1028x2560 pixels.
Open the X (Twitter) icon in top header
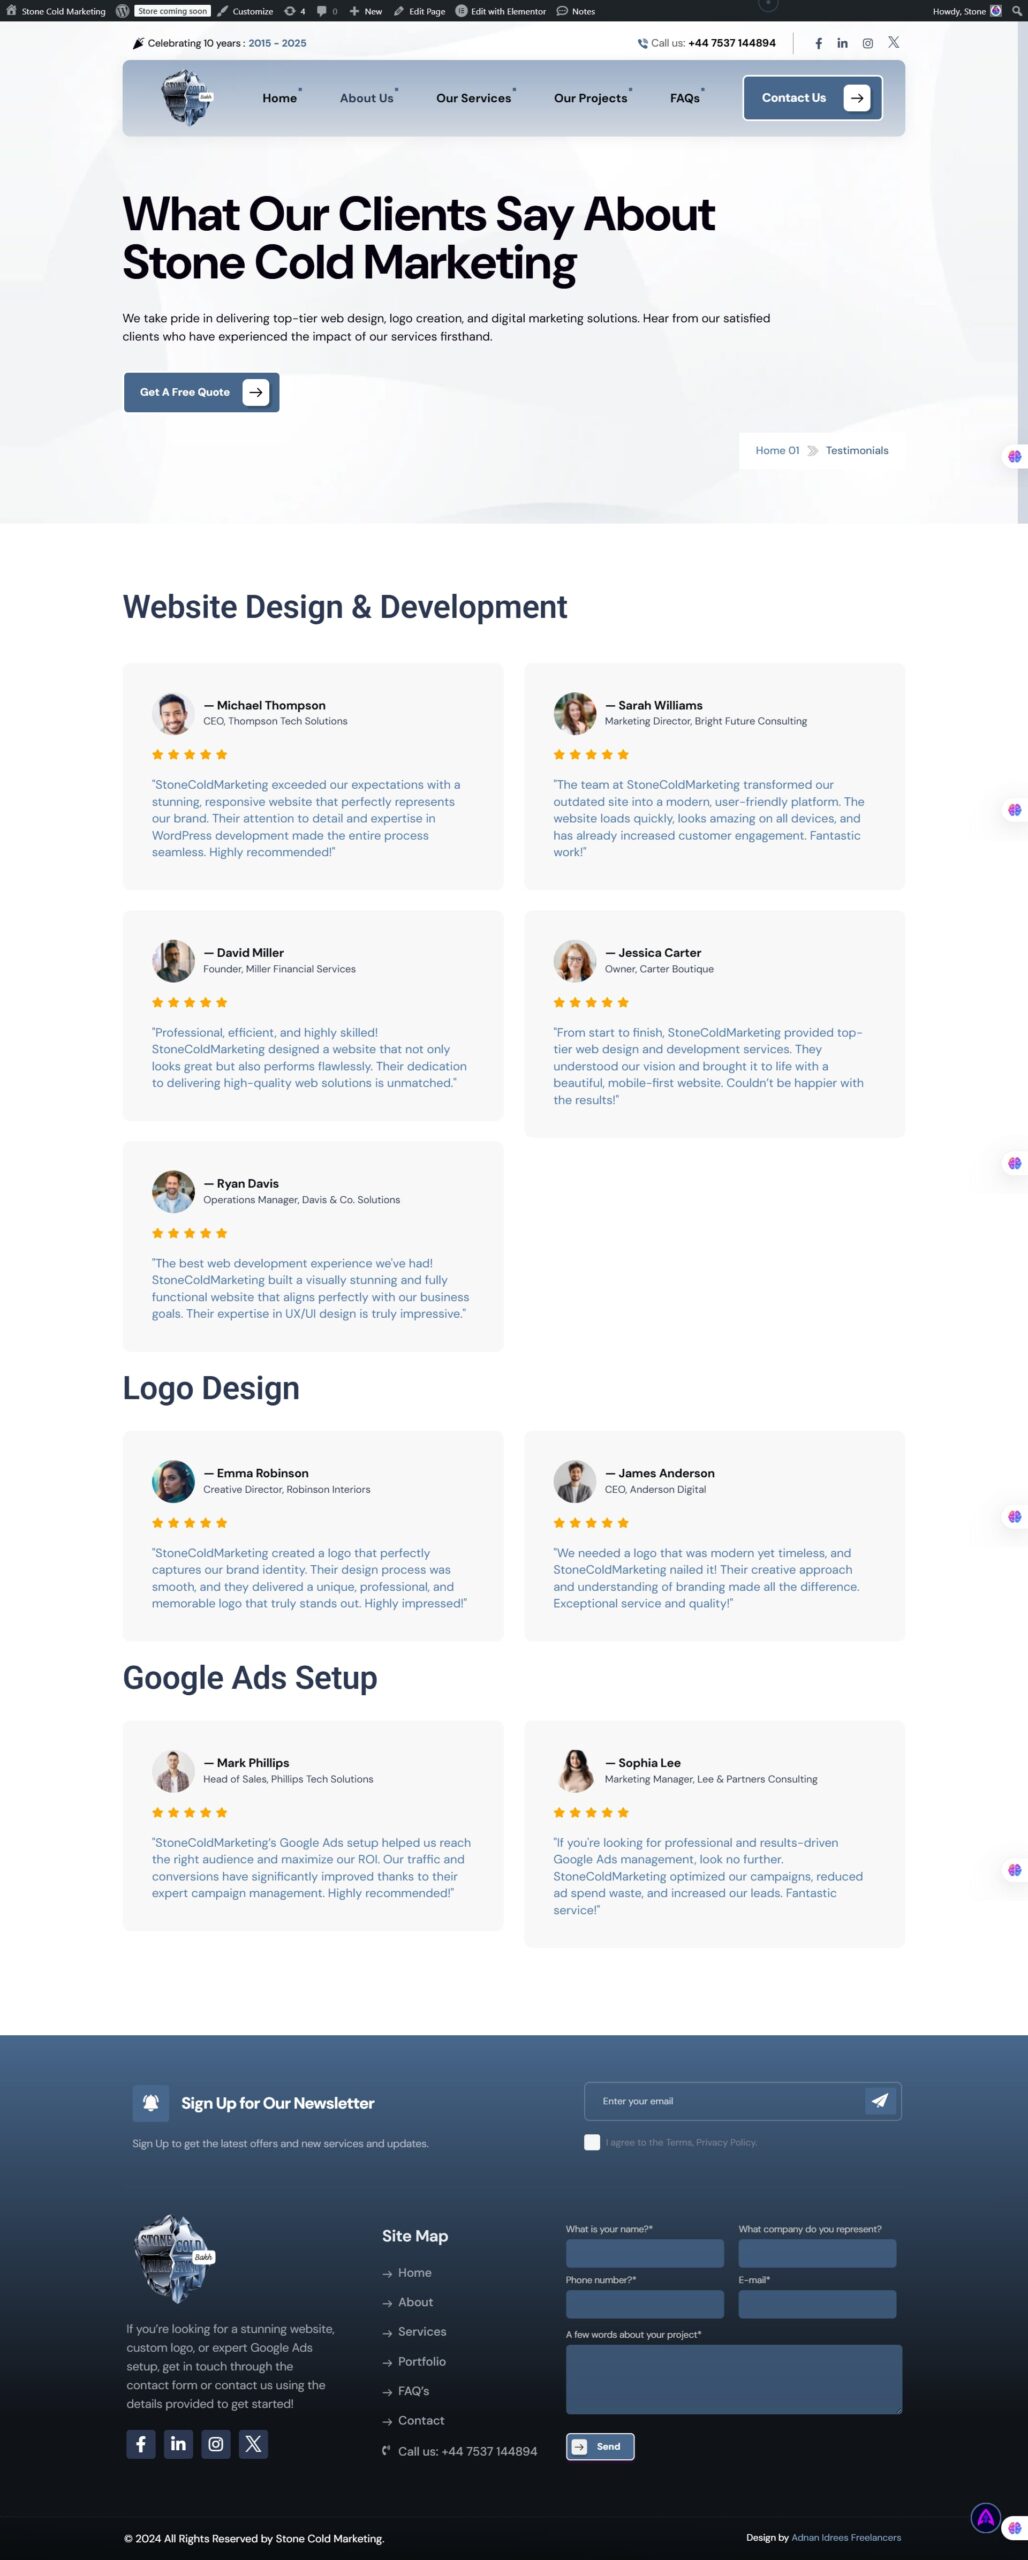893,42
